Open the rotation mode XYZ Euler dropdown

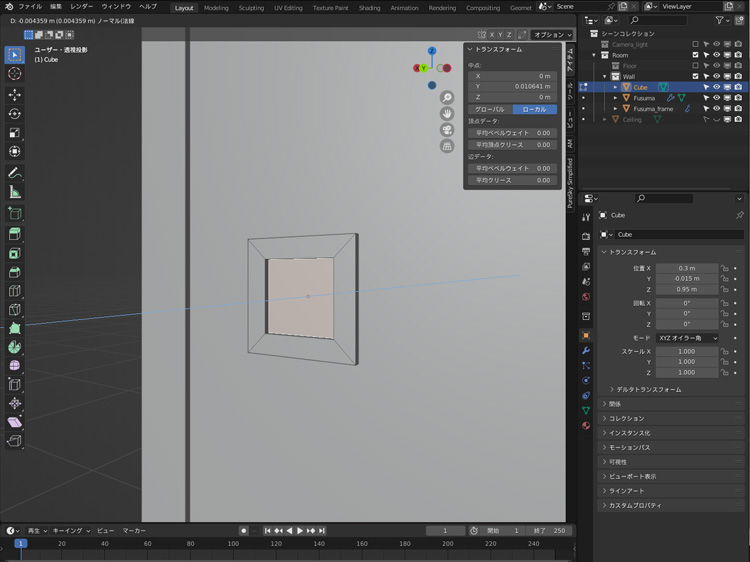(x=687, y=338)
